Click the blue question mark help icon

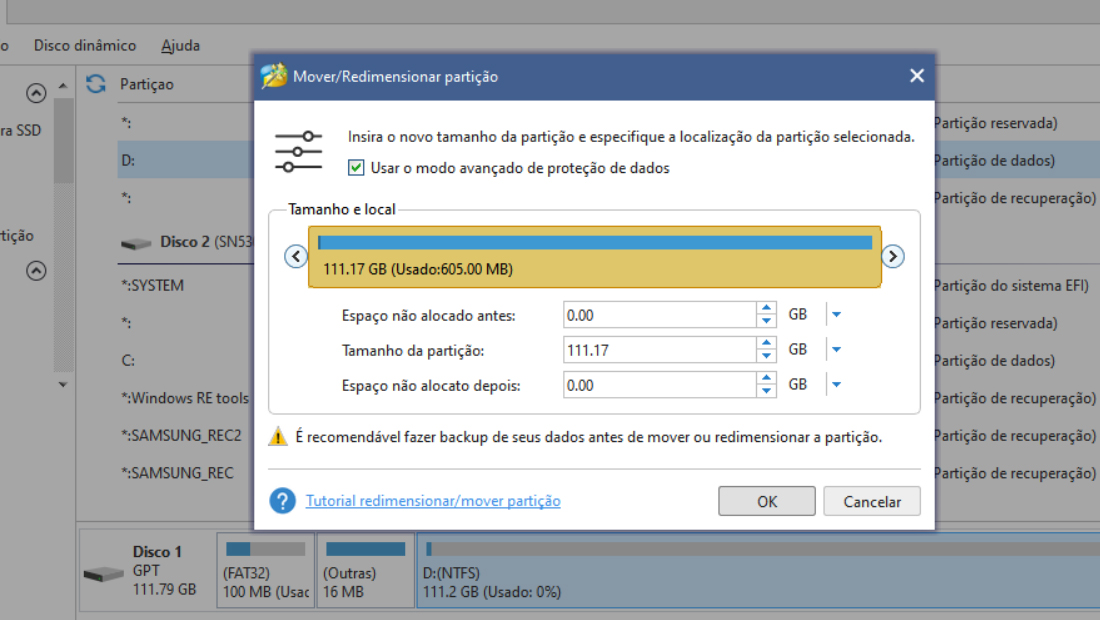tap(282, 501)
